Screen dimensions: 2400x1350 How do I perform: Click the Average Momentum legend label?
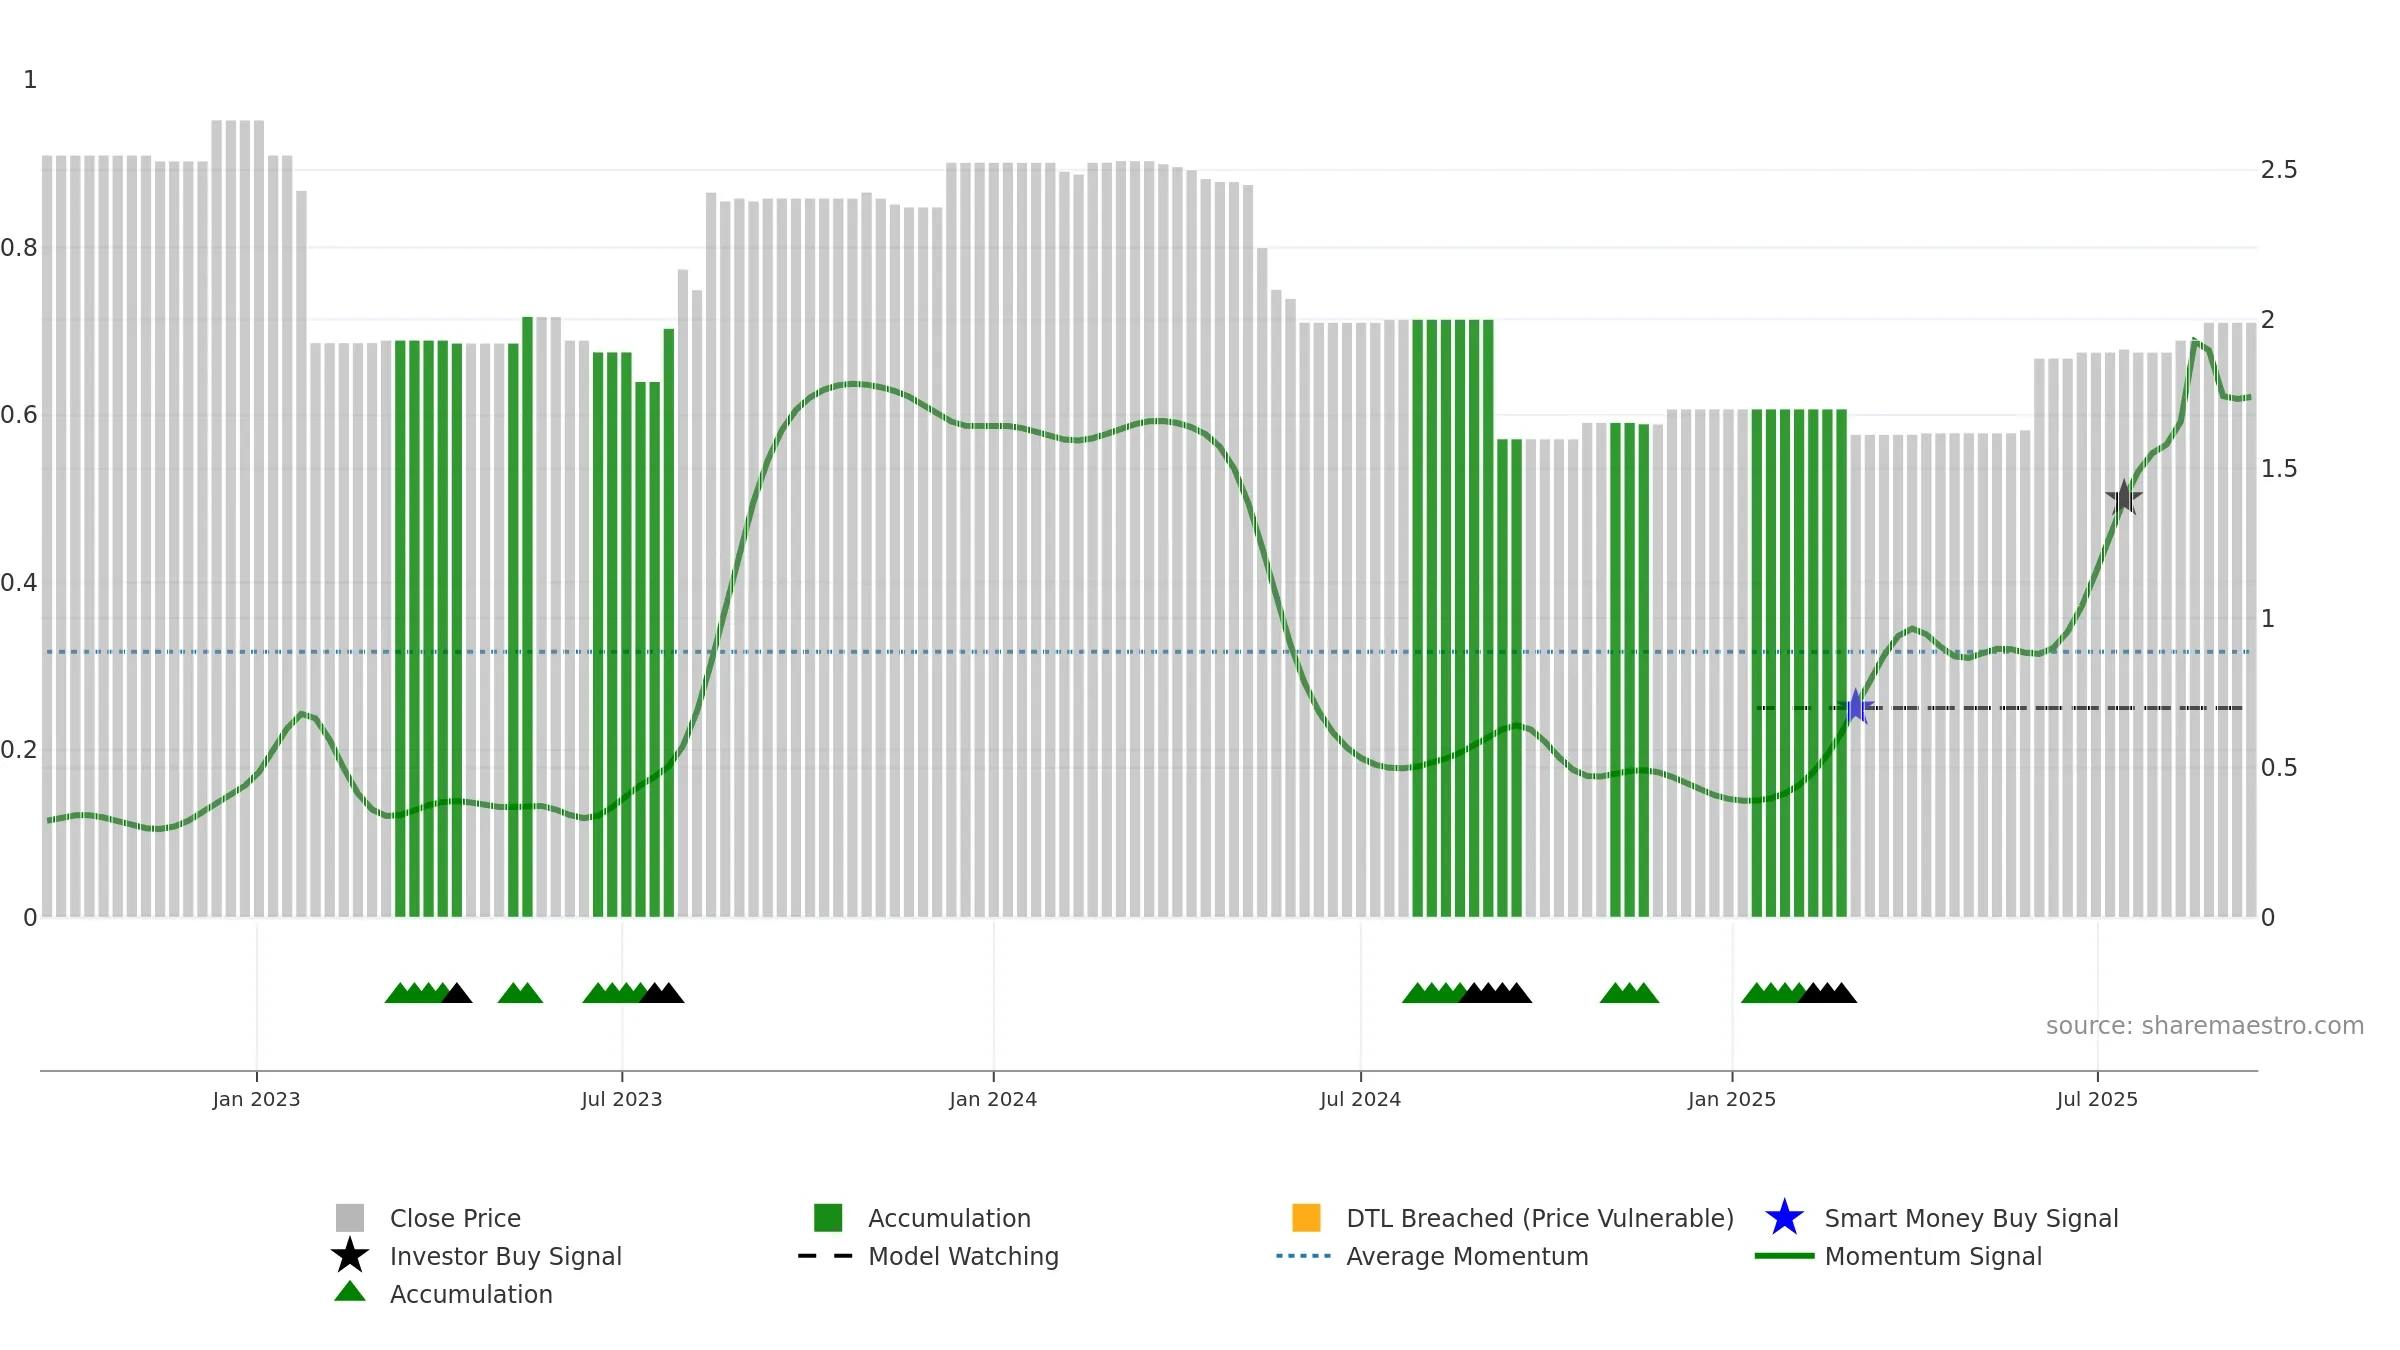(1467, 1256)
